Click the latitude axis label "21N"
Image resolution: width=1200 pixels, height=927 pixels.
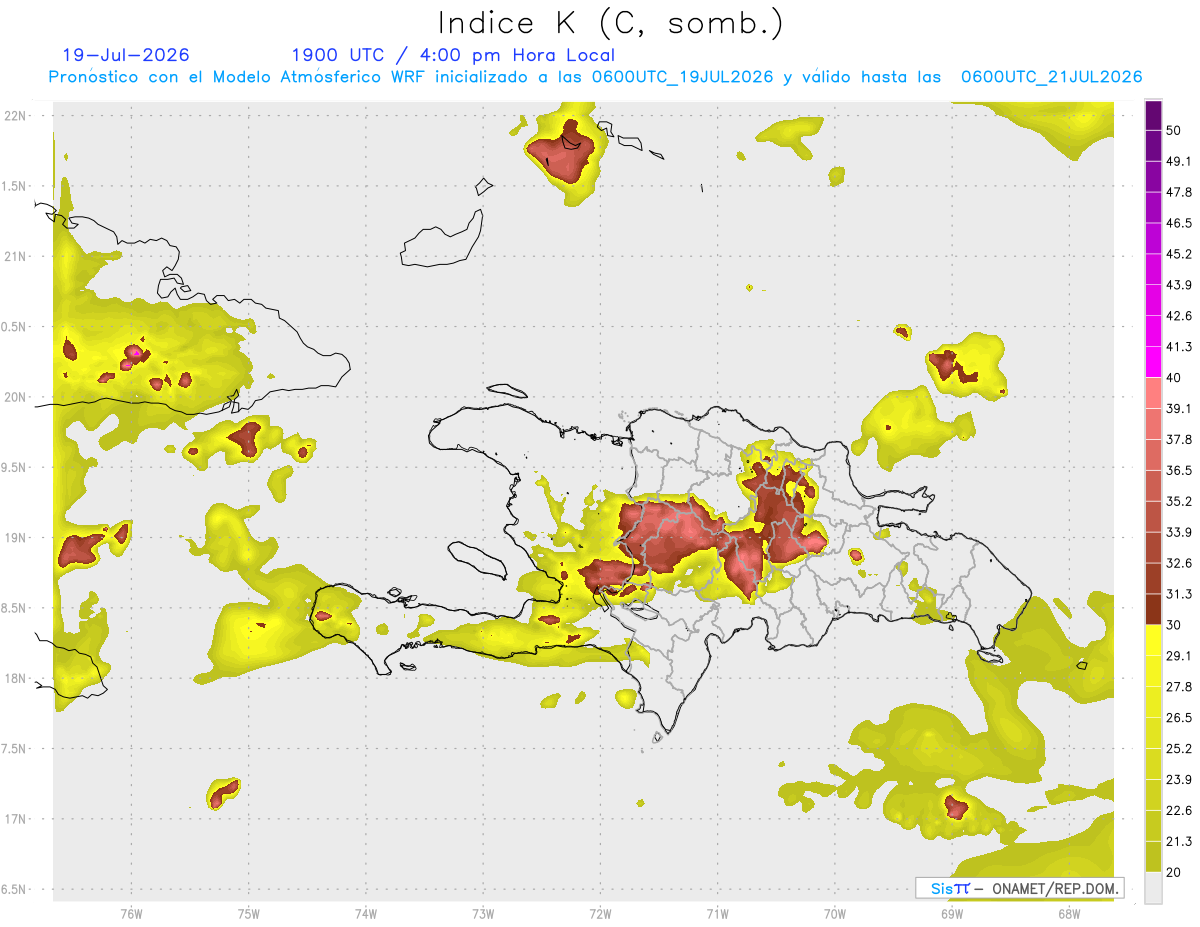tap(14, 257)
